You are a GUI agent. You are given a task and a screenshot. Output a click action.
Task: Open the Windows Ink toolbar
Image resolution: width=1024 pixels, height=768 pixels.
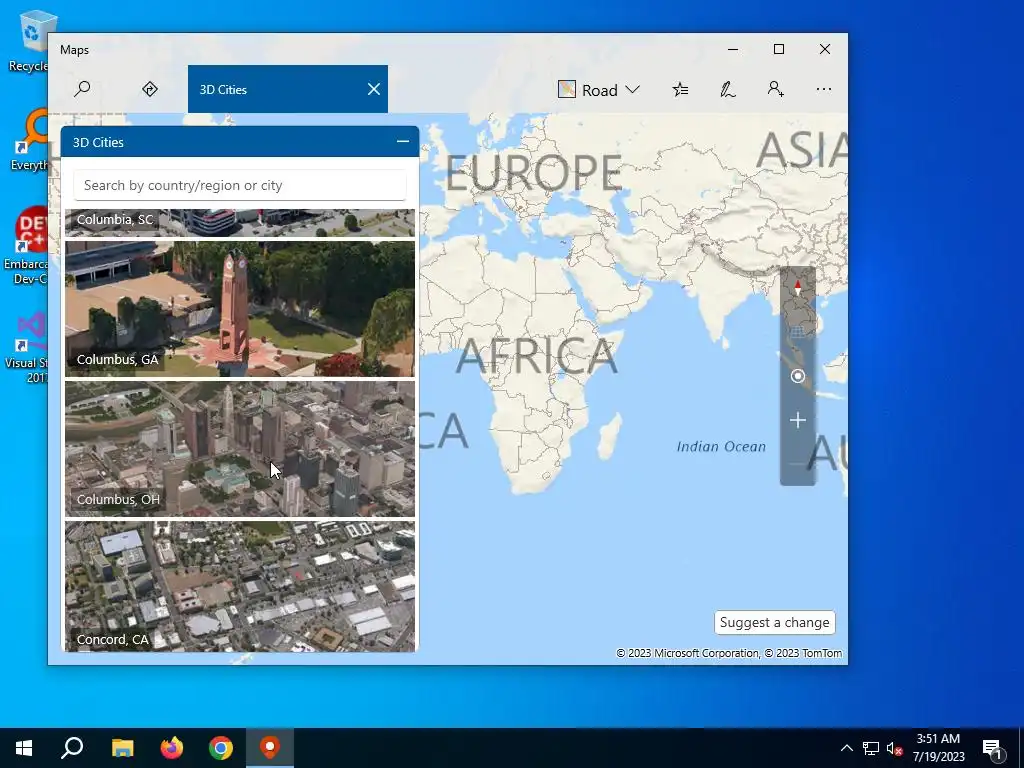click(x=728, y=89)
